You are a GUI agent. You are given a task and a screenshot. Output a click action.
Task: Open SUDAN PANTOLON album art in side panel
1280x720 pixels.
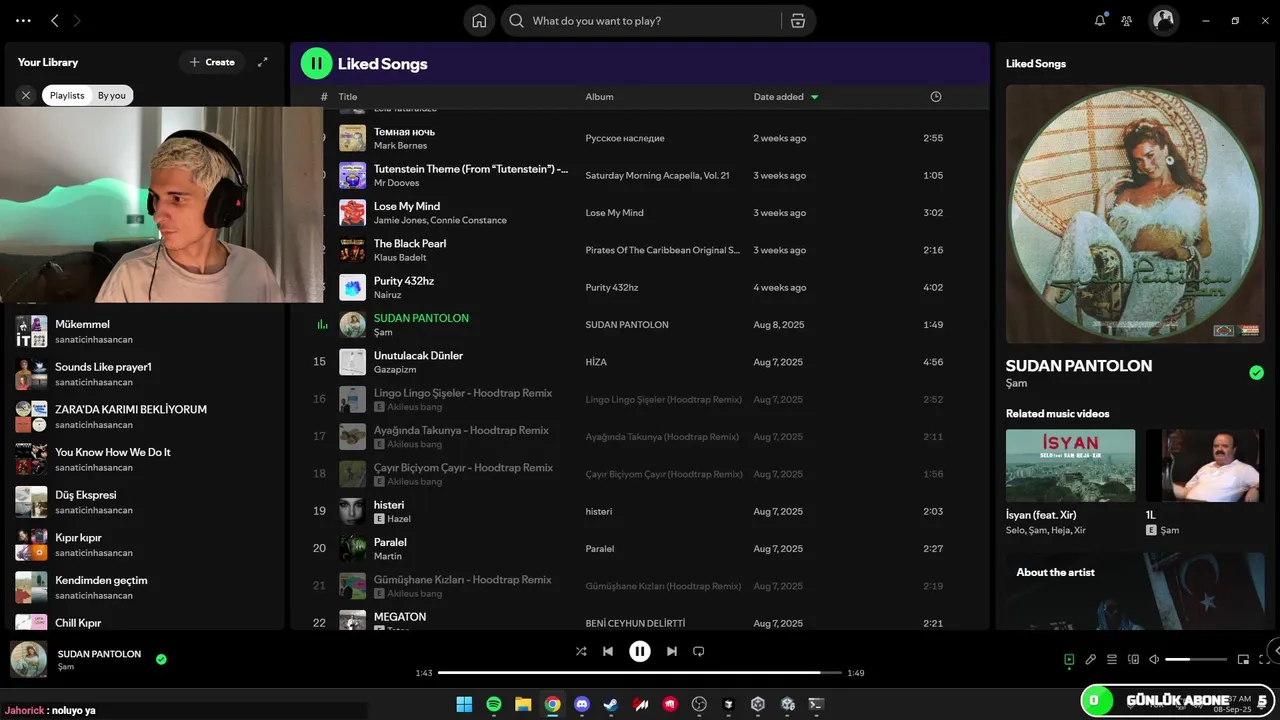pos(1135,214)
